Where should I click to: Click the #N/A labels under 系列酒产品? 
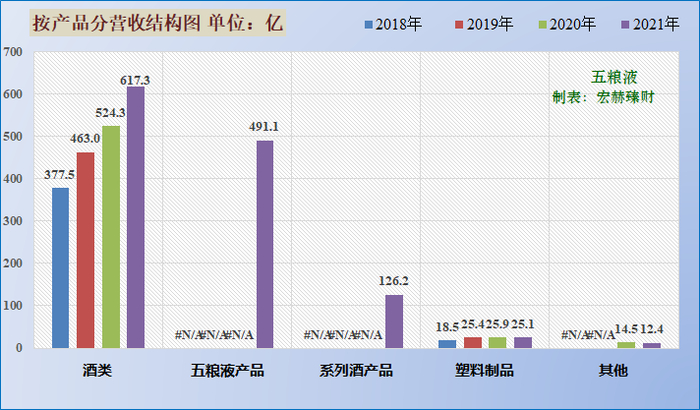pos(343,335)
